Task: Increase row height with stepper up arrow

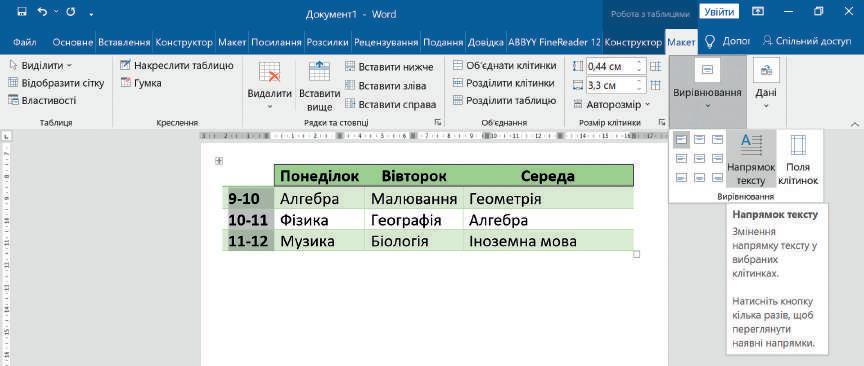Action: (x=640, y=63)
